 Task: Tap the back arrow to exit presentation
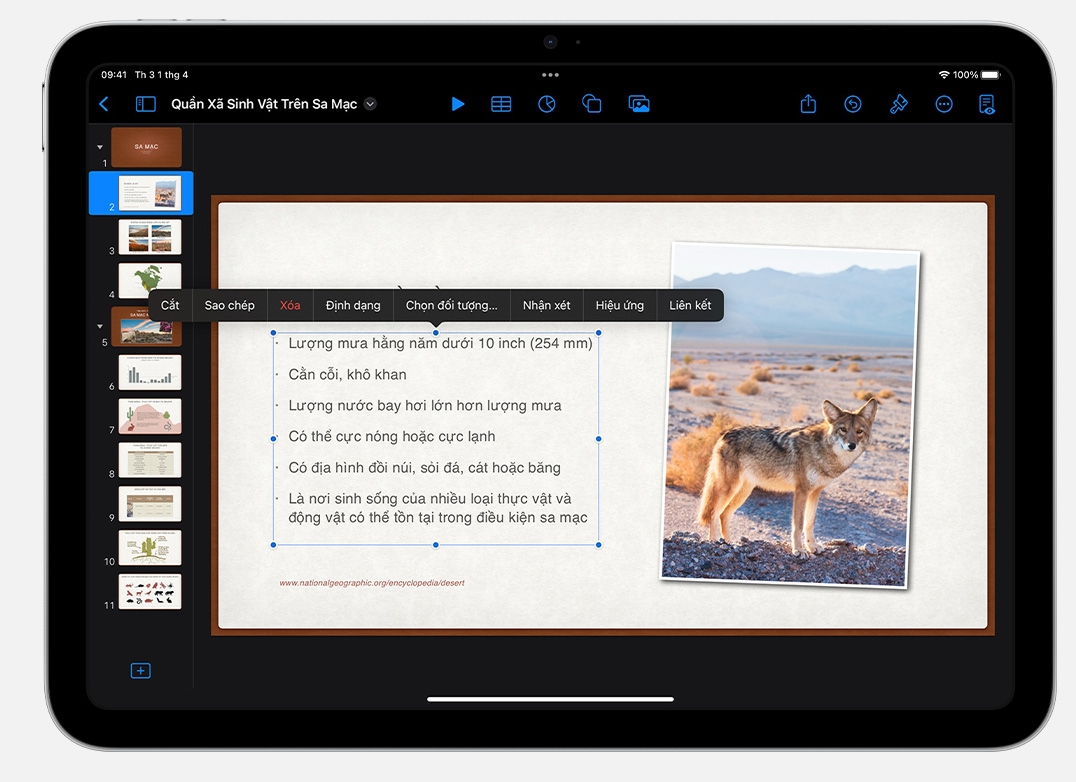click(x=104, y=104)
